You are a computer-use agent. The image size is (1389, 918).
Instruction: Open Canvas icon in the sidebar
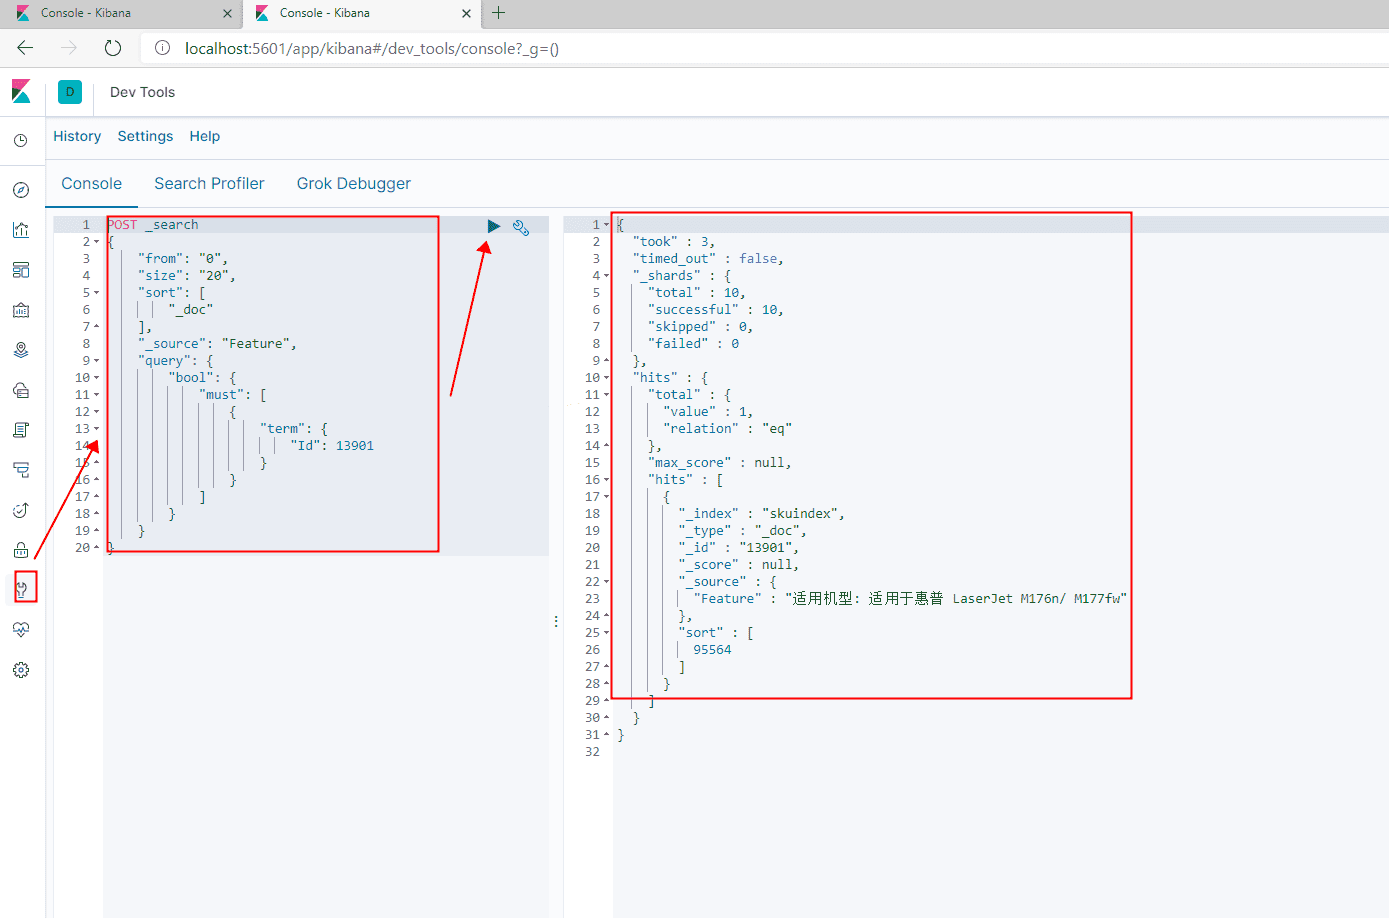tap(21, 310)
